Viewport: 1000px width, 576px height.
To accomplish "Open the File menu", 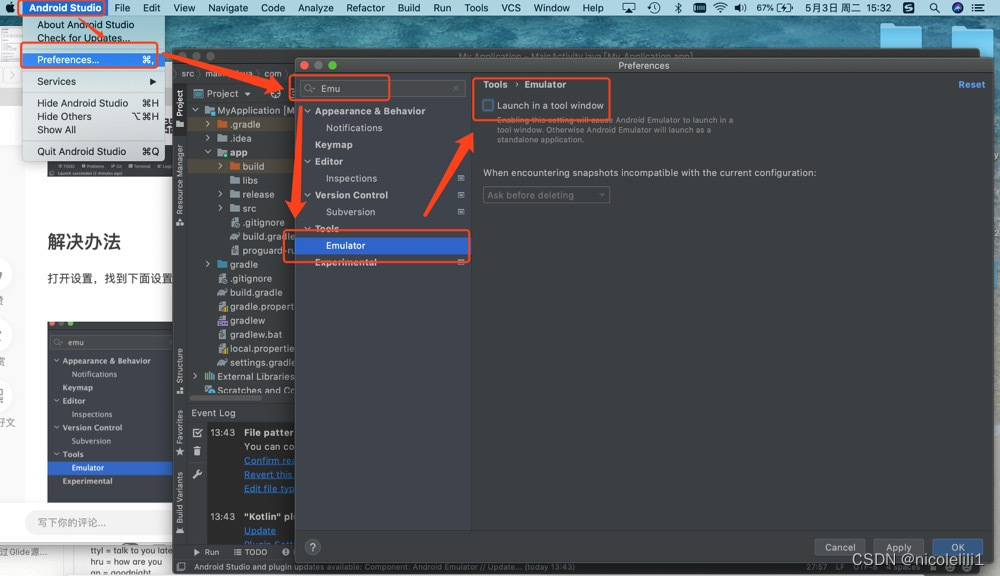I will [x=122, y=8].
